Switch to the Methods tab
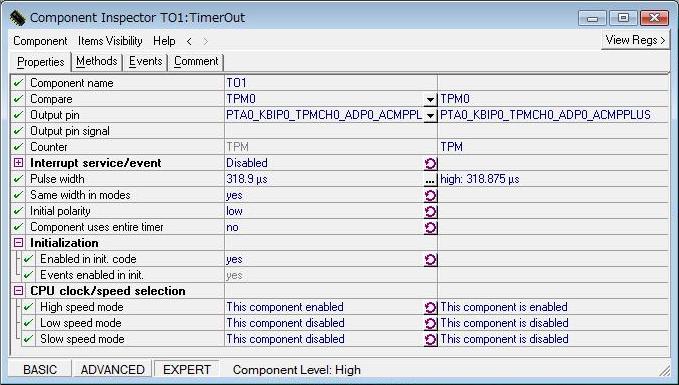This screenshot has width=679, height=385. (x=97, y=61)
